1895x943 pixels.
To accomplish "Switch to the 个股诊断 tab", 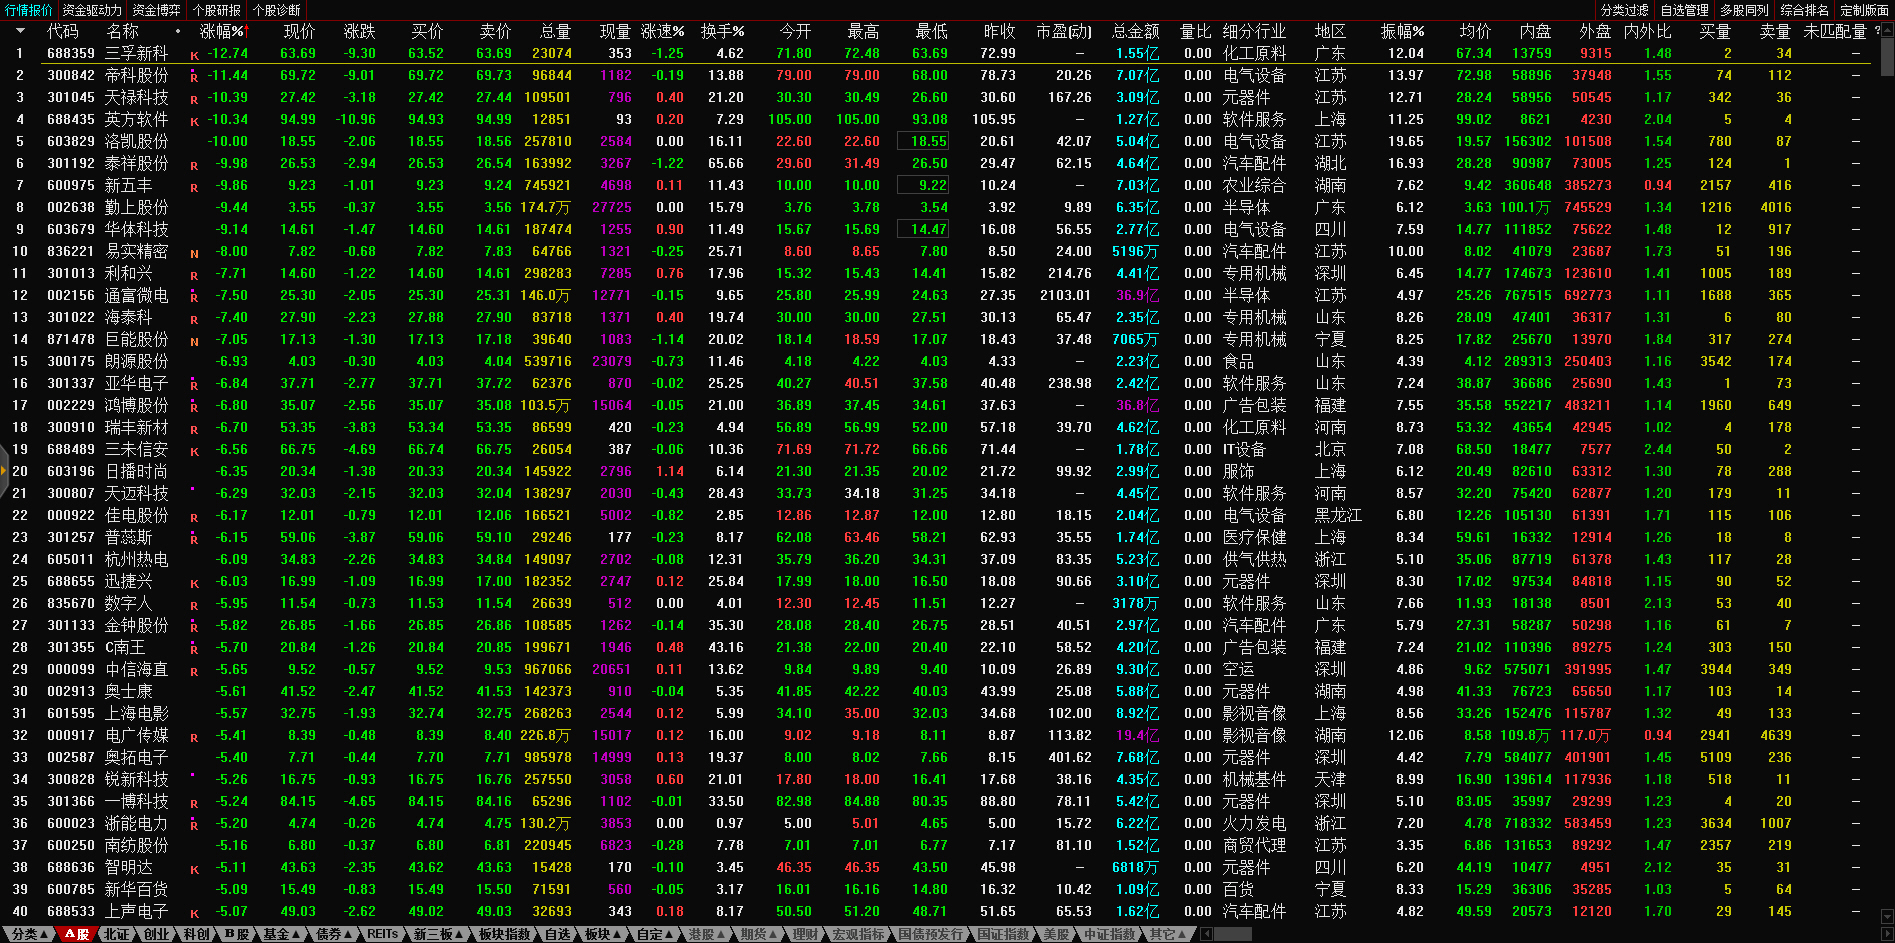I will click(x=277, y=10).
